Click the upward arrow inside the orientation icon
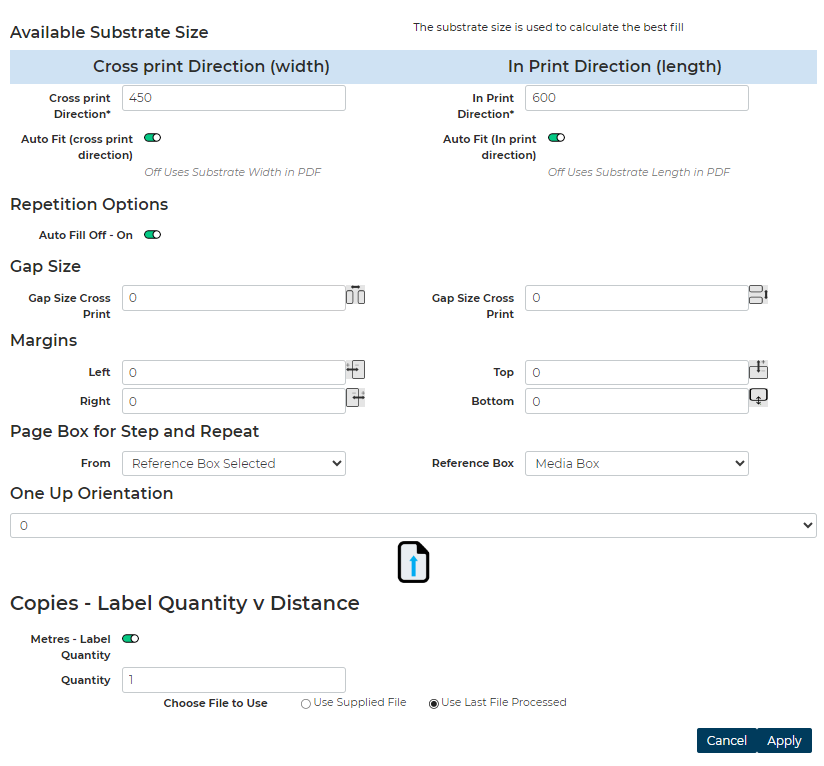The image size is (824, 766). (x=413, y=565)
